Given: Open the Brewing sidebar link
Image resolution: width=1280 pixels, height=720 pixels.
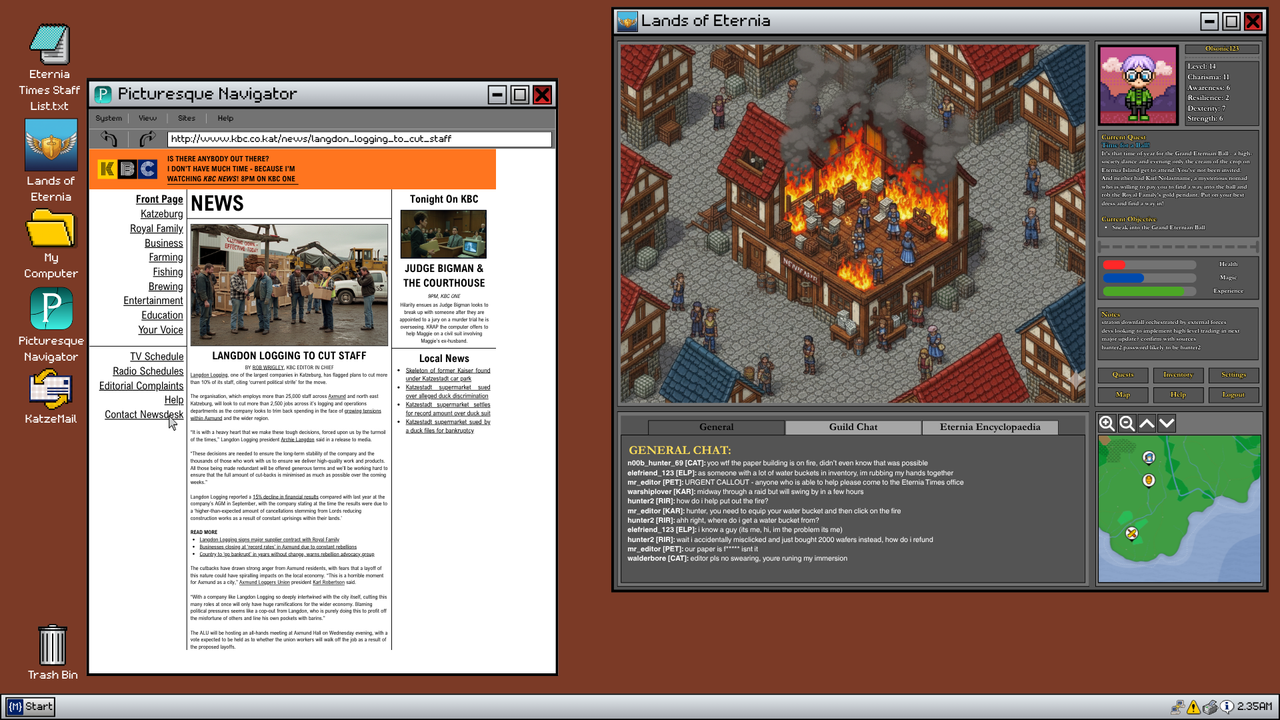Looking at the screenshot, I should tap(166, 286).
